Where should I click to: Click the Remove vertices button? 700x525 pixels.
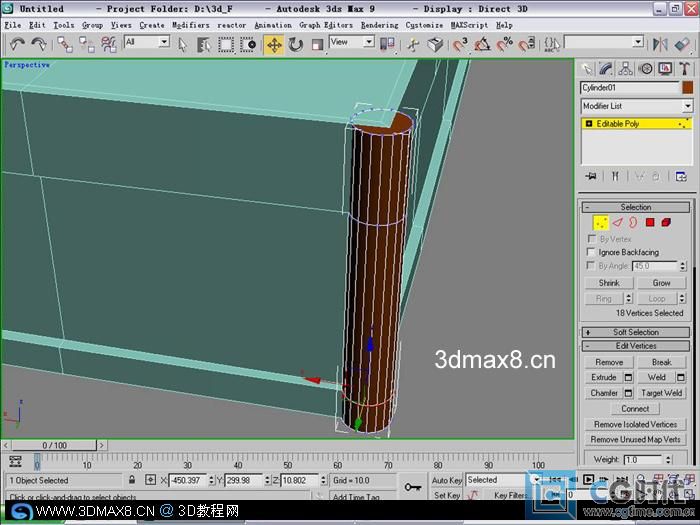[x=609, y=362]
